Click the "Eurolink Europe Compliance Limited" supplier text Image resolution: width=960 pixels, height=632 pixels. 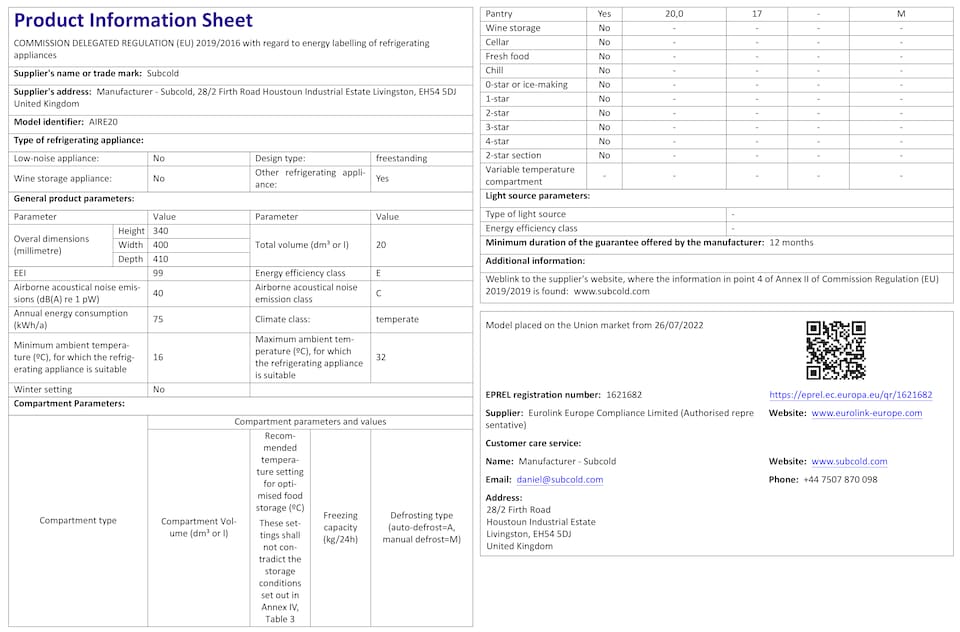(x=603, y=413)
